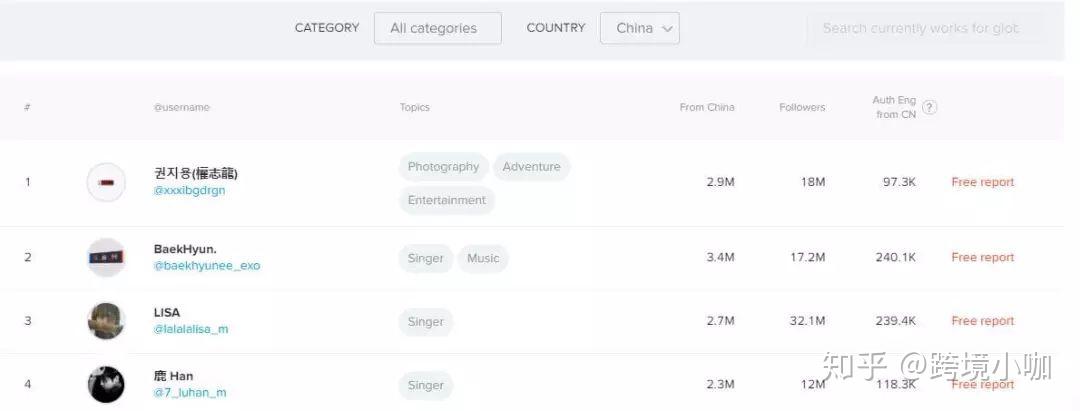
Task: Click BaekHyun's profile avatar
Action: (106, 257)
